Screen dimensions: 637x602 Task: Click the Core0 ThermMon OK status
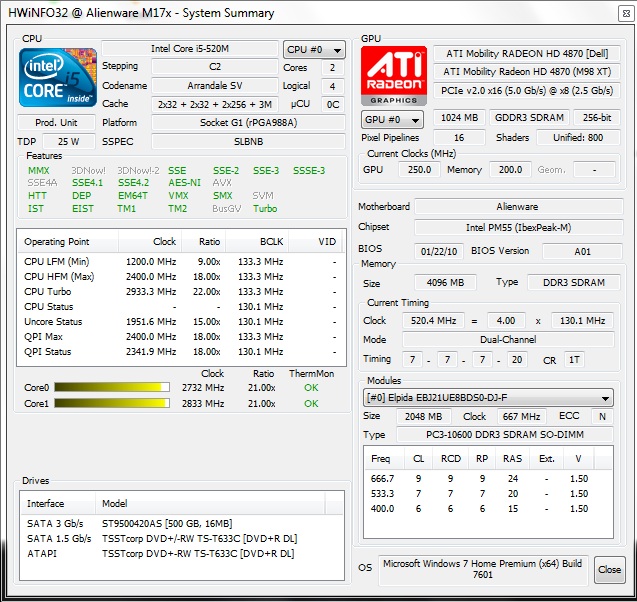point(311,388)
